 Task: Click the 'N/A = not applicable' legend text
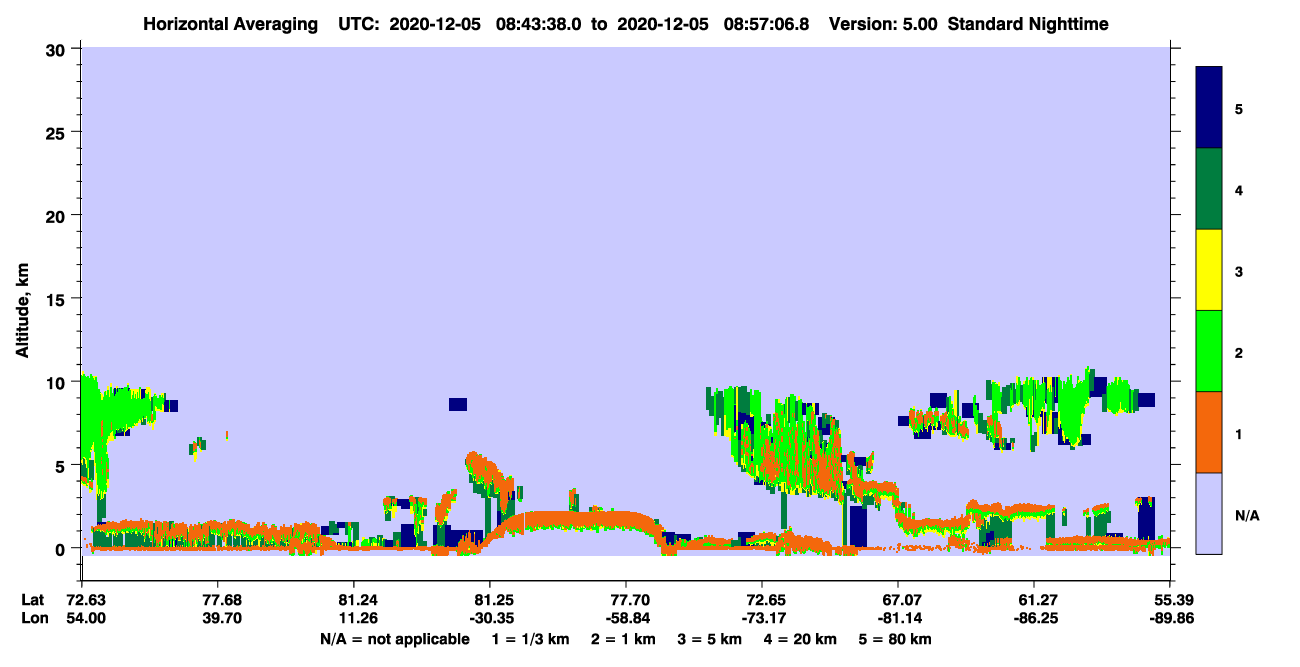click(x=394, y=639)
